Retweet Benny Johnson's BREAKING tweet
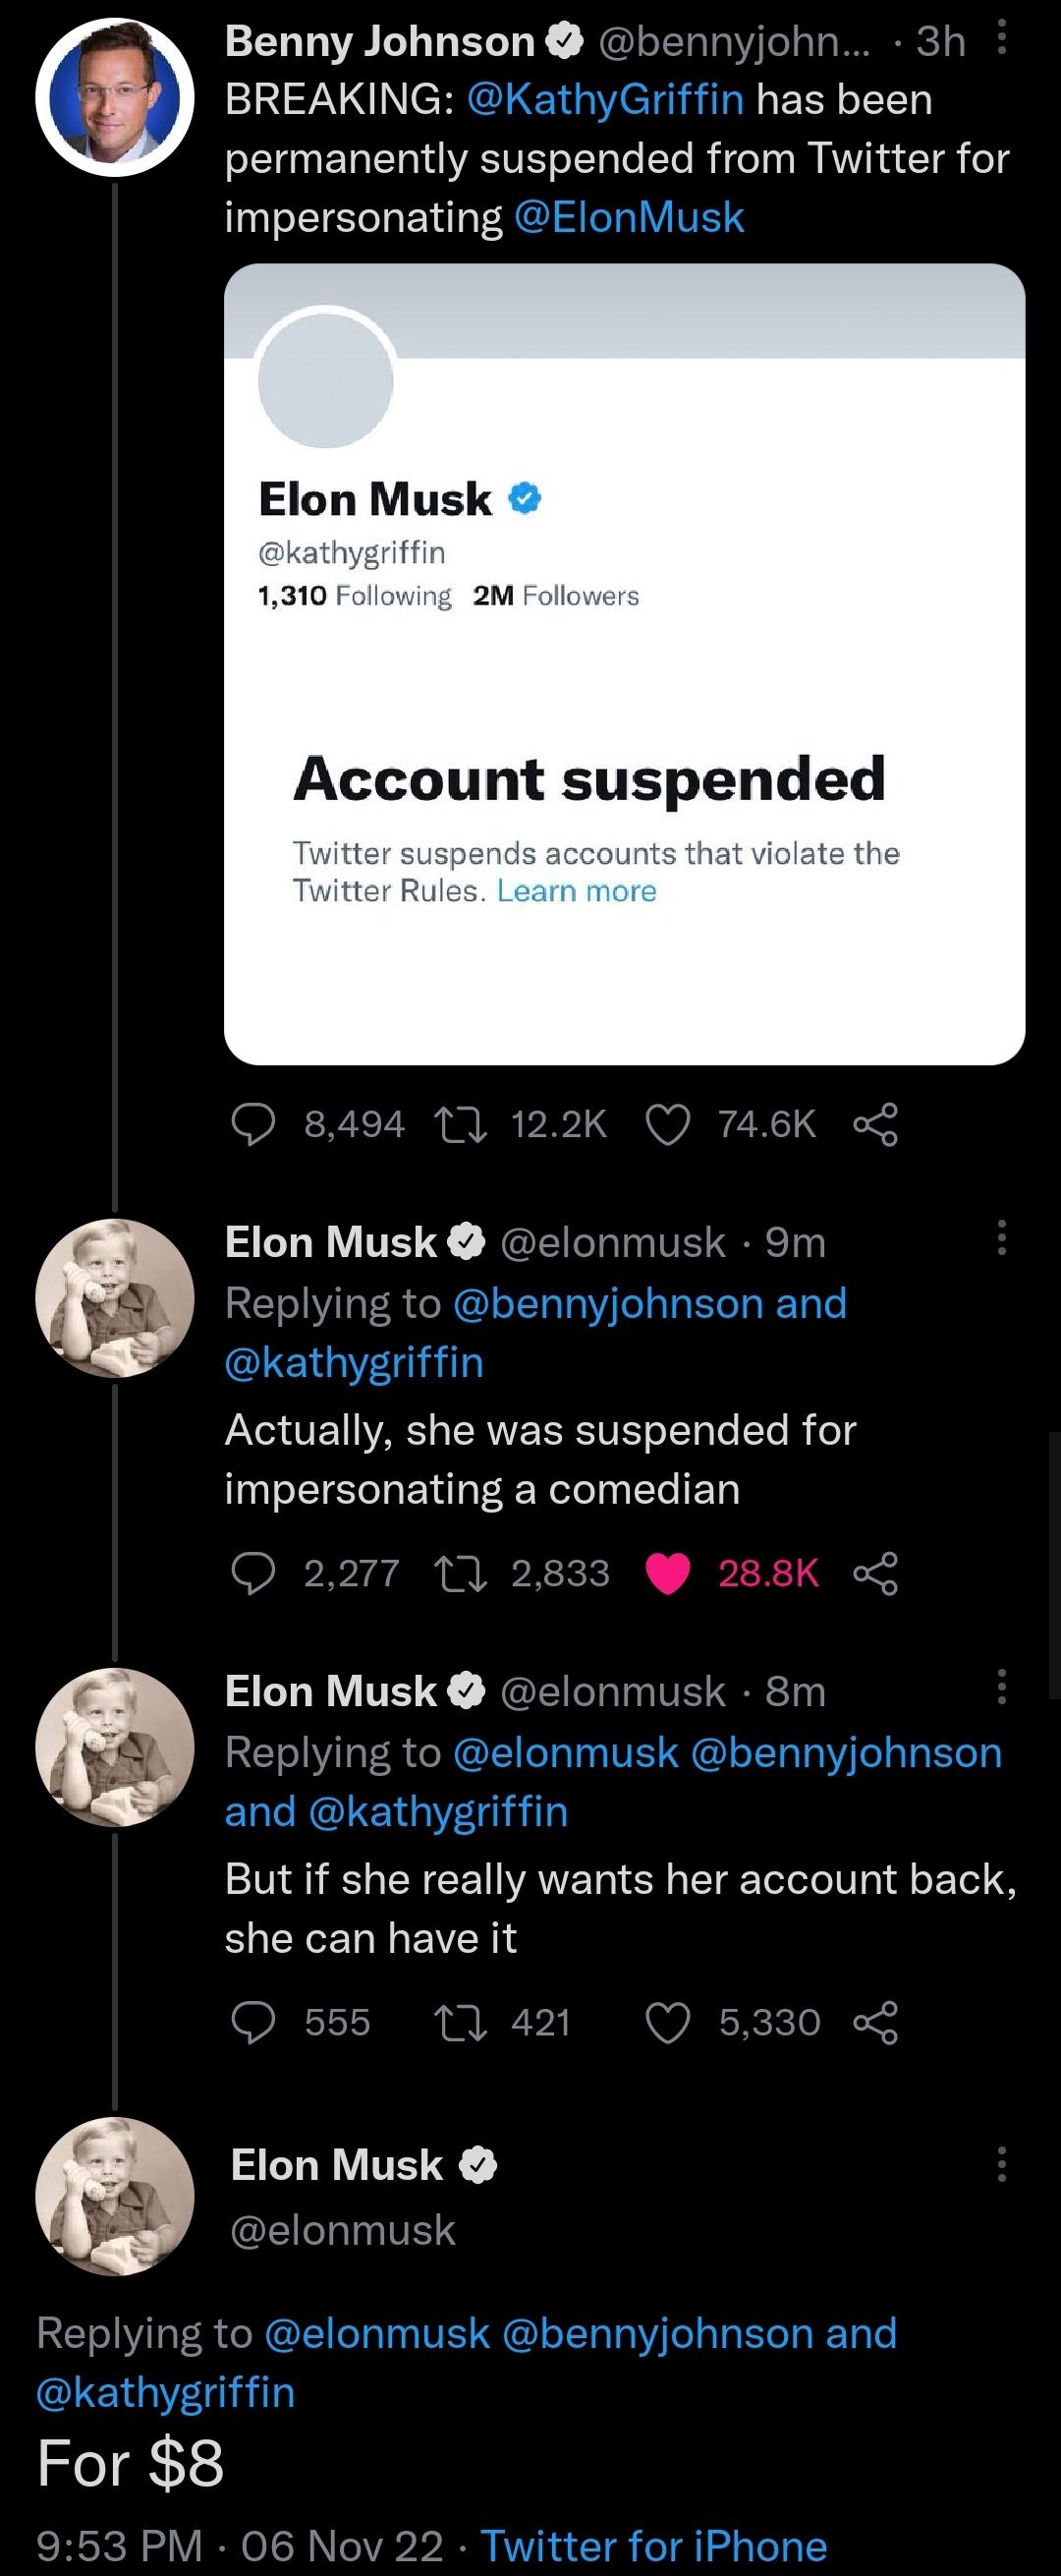1061x2576 pixels. [x=461, y=1124]
